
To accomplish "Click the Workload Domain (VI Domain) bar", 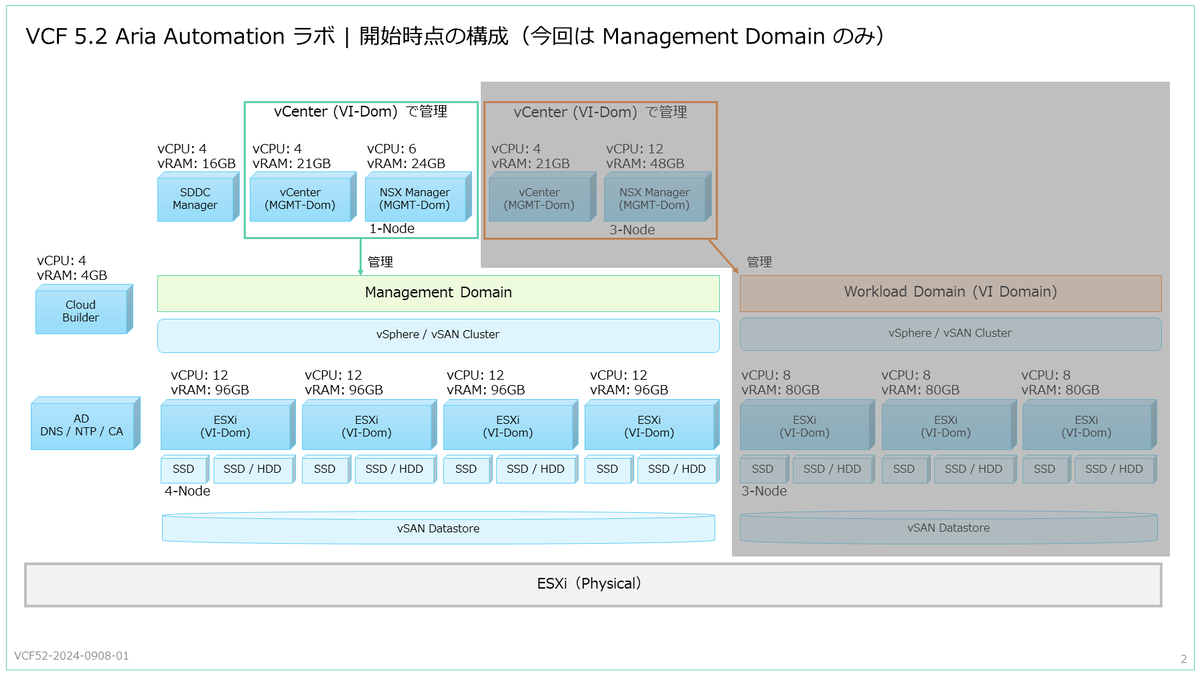I will (x=950, y=293).
